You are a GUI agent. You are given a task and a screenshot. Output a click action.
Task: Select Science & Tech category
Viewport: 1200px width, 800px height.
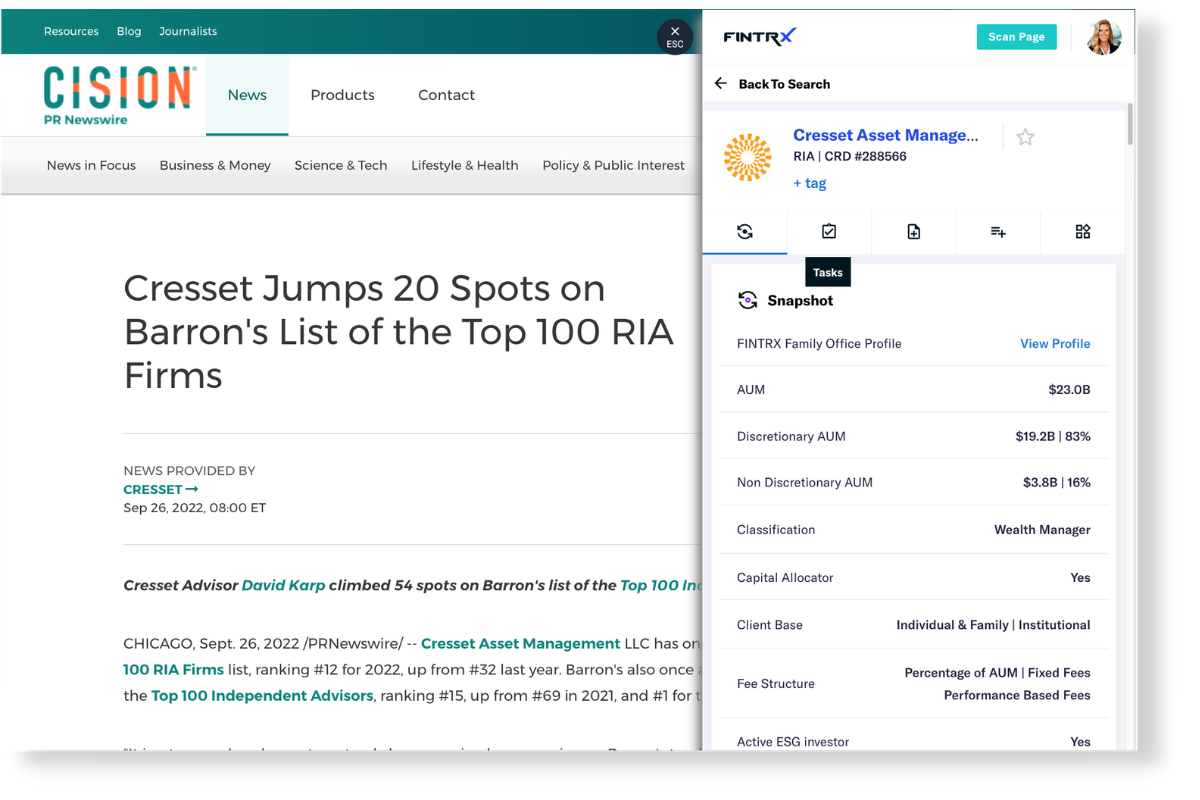(340, 165)
